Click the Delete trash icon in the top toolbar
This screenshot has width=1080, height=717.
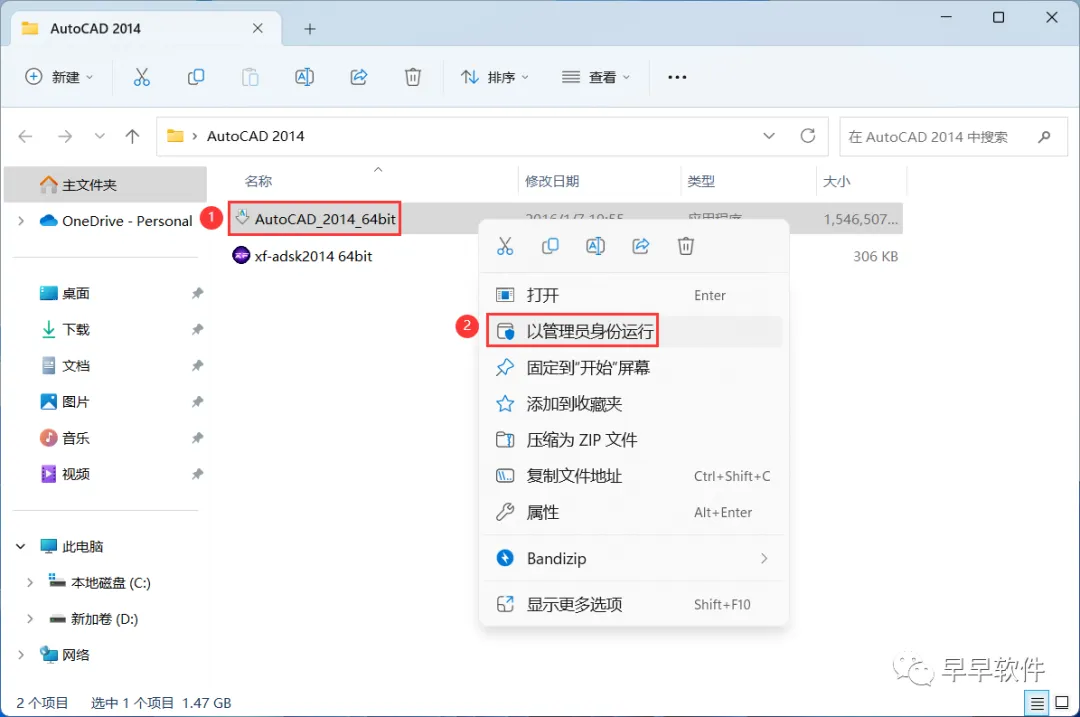click(413, 77)
